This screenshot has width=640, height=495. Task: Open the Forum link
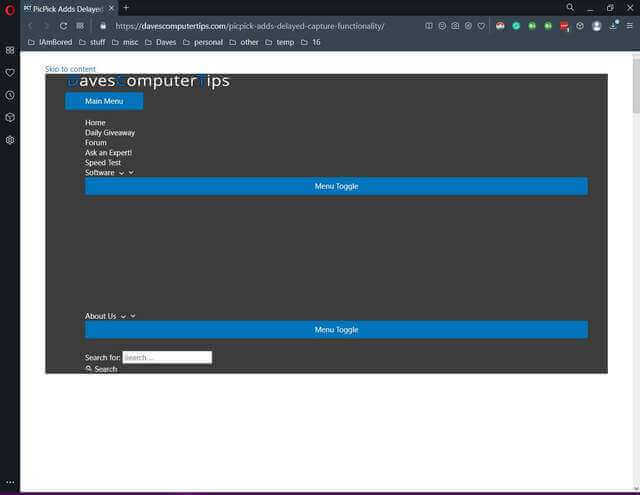click(96, 142)
